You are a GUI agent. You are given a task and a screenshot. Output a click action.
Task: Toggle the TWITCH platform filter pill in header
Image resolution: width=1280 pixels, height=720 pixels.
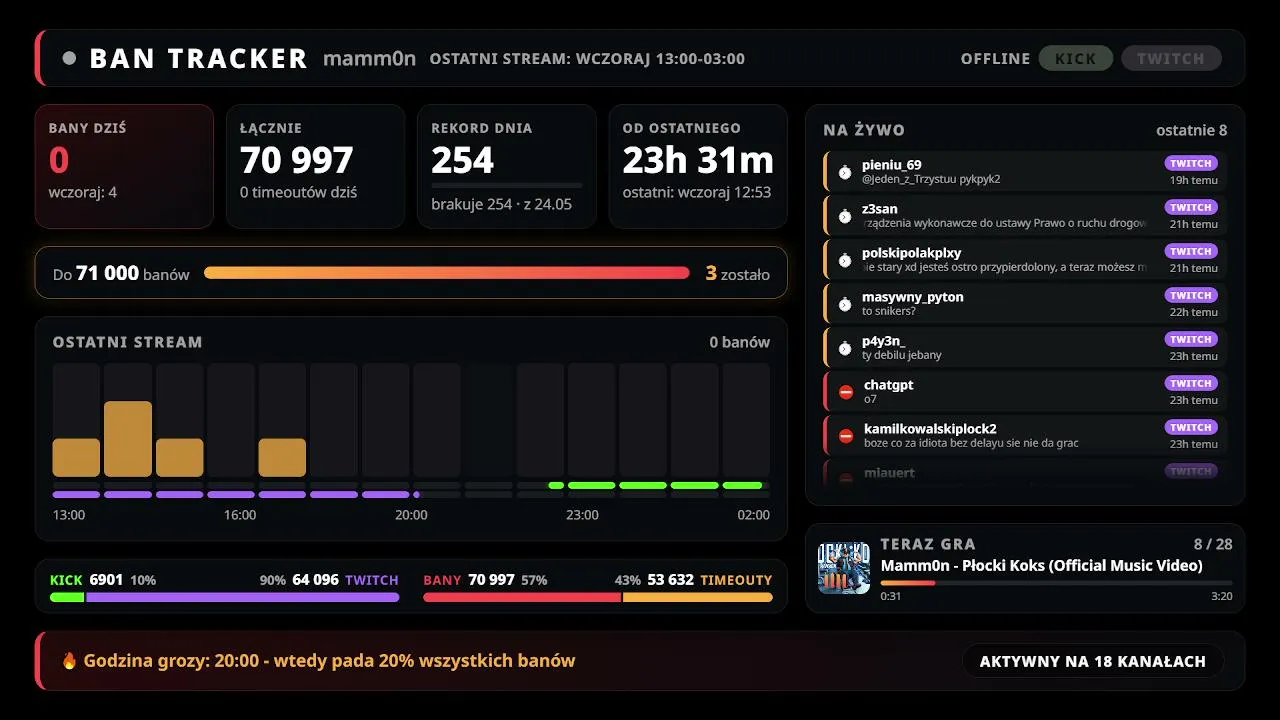coord(1171,58)
